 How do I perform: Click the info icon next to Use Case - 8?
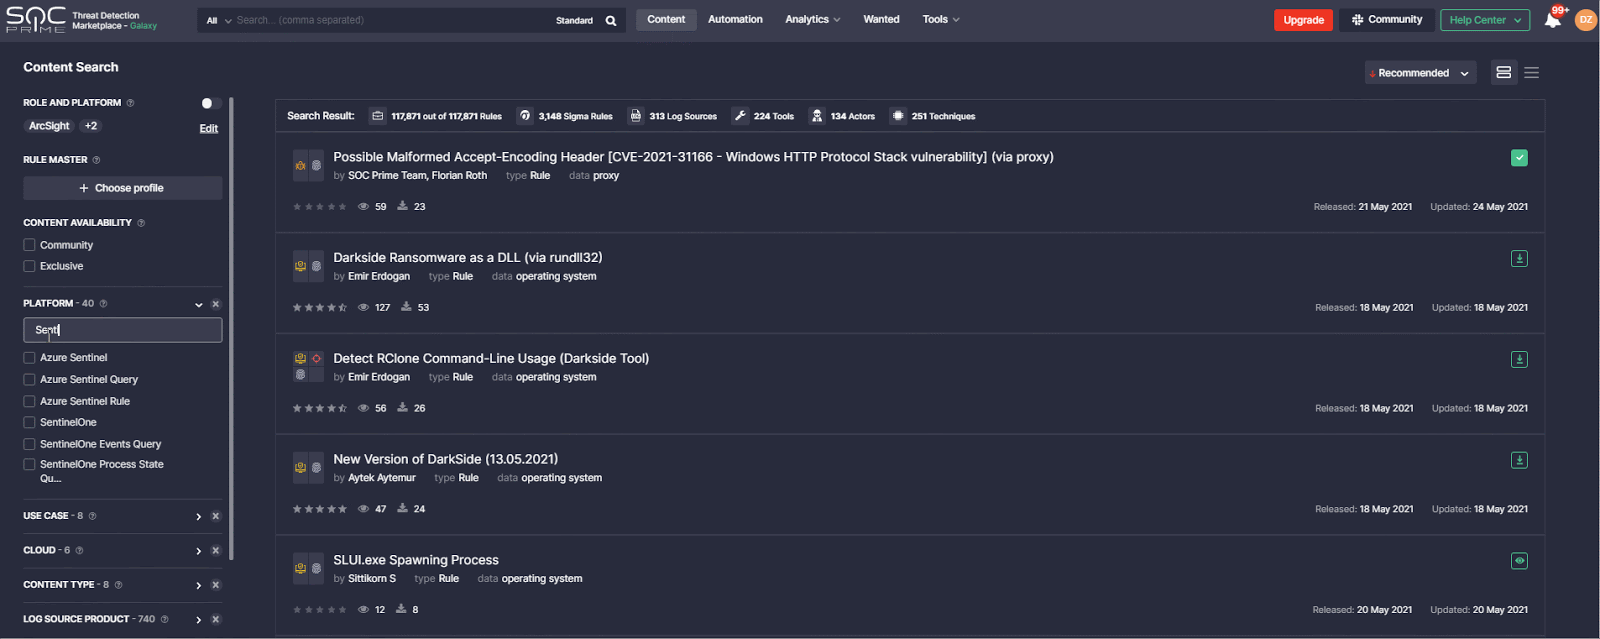coord(93,516)
